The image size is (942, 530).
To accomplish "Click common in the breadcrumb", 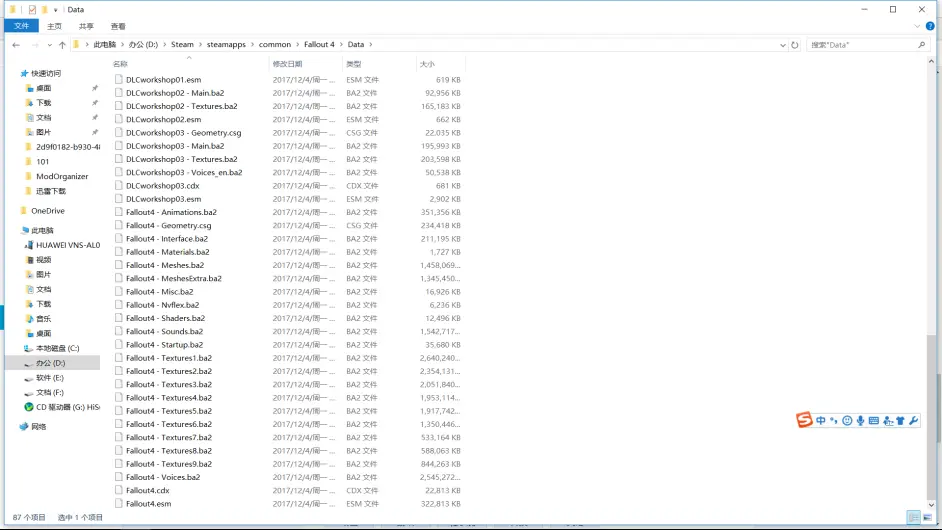I will pyautogui.click(x=275, y=44).
